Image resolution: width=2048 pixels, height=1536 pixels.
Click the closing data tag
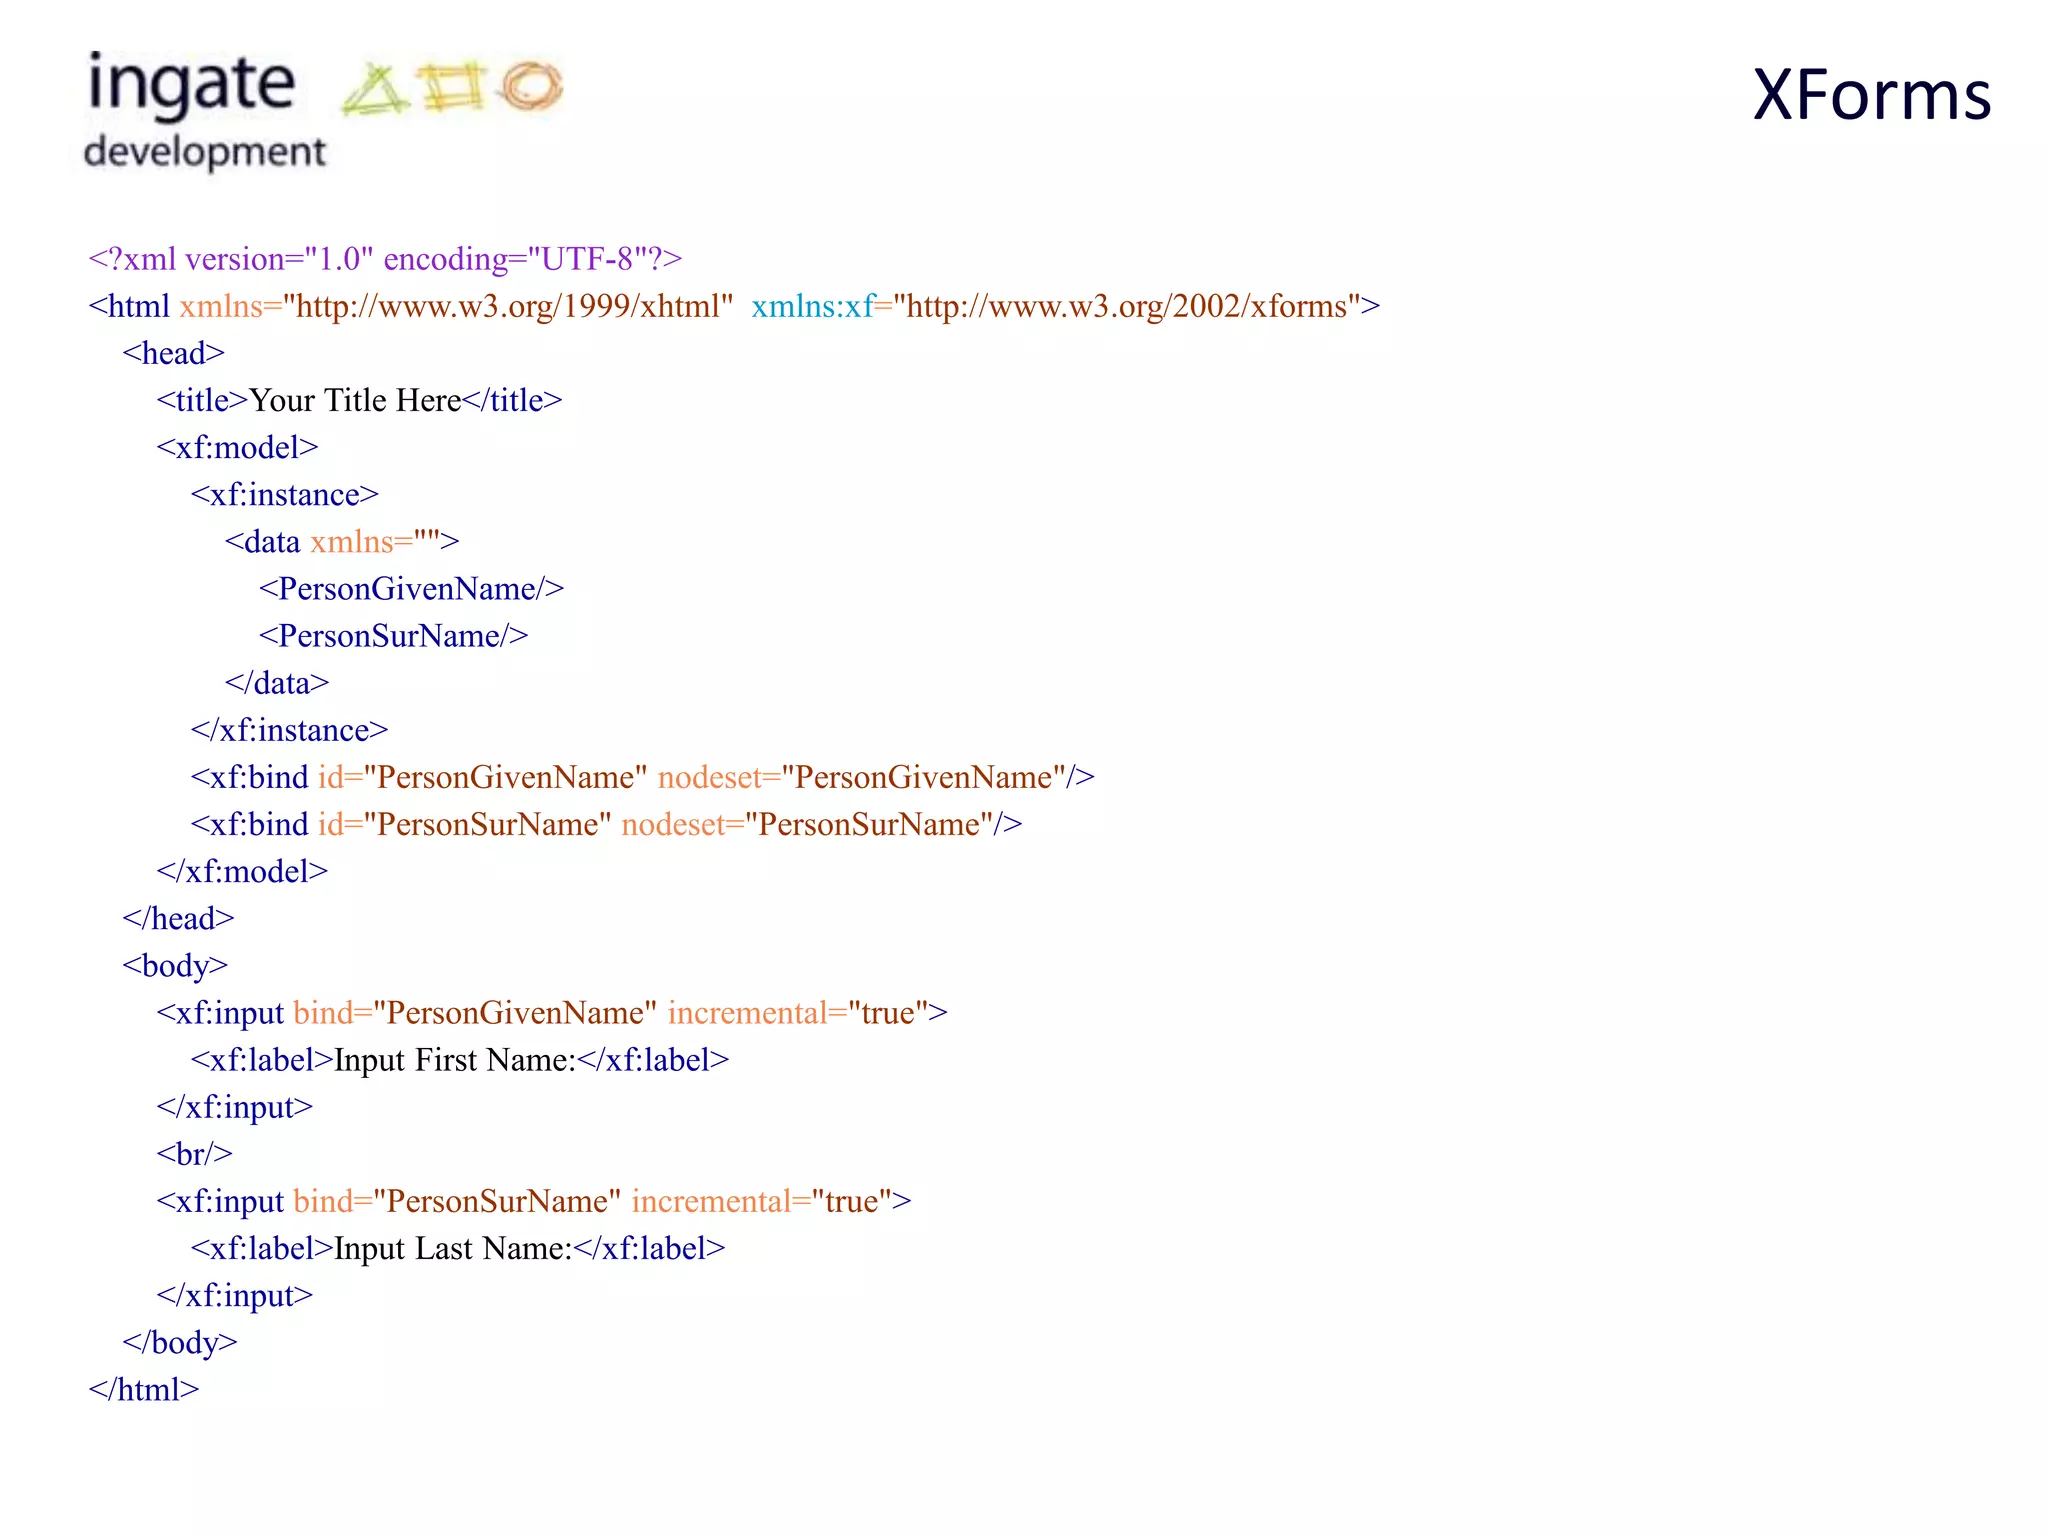pos(277,683)
